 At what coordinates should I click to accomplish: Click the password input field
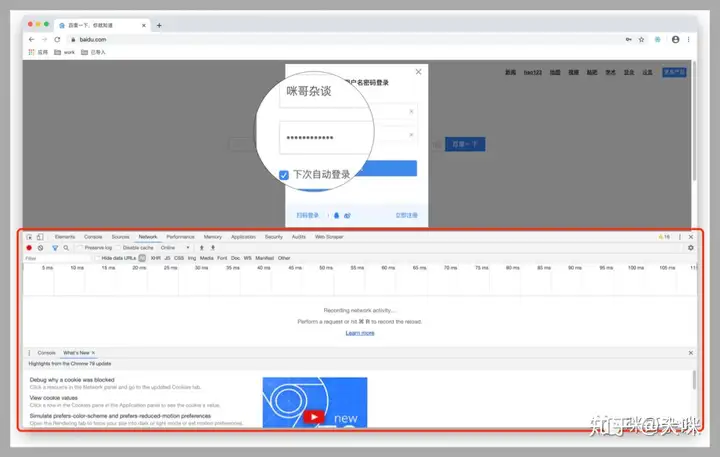click(x=325, y=138)
